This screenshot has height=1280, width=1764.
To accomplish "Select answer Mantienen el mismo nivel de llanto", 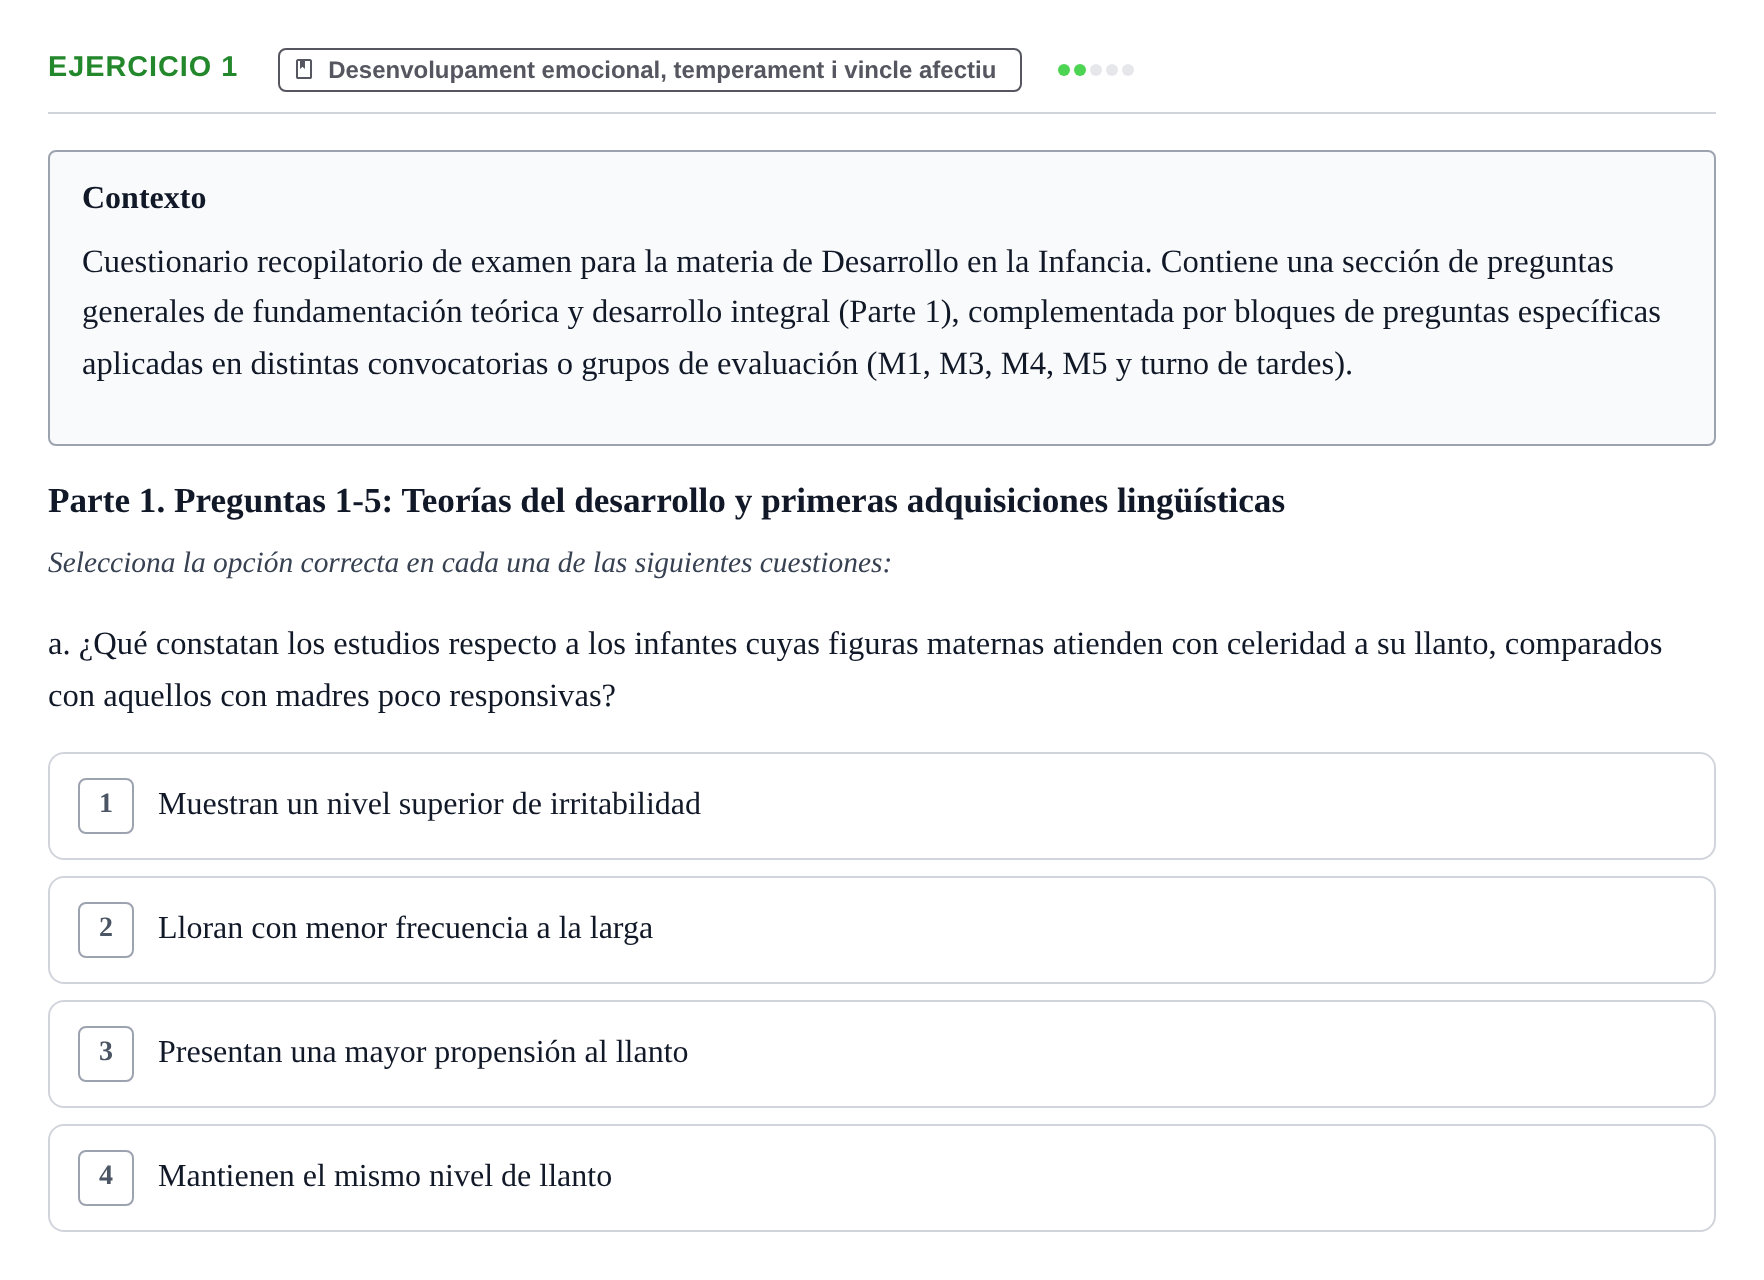I will [882, 1178].
